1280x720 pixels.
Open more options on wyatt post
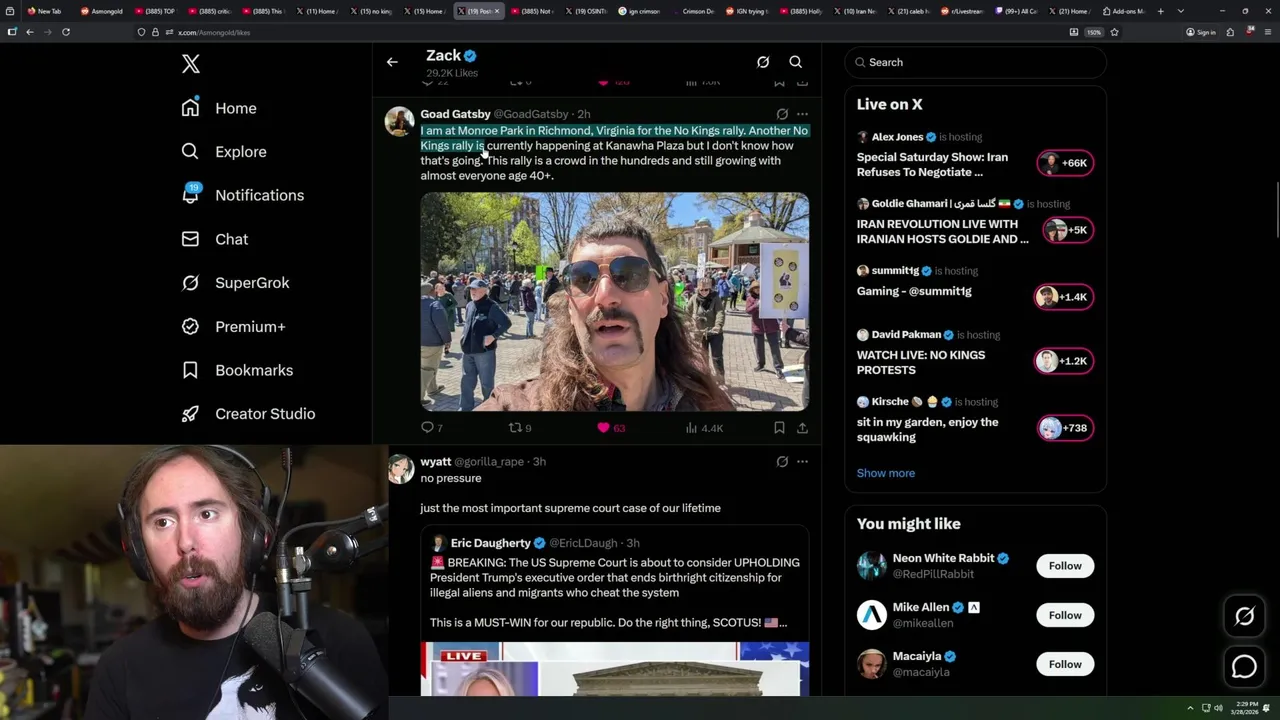[x=802, y=462]
